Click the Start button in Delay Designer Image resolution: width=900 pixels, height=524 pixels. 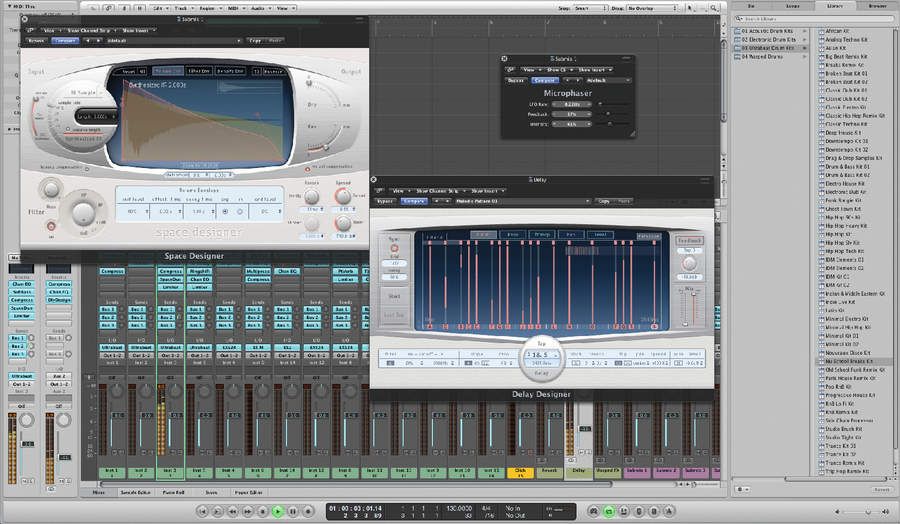click(394, 296)
